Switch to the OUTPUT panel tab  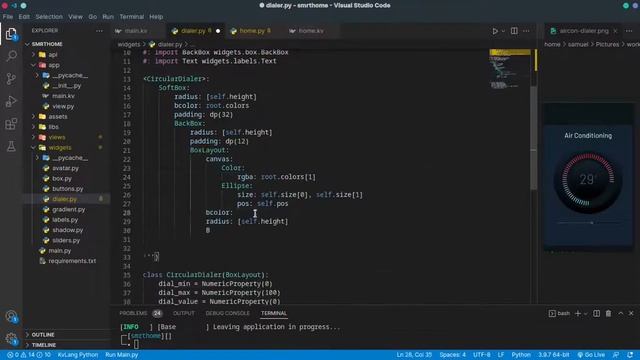[184, 313]
